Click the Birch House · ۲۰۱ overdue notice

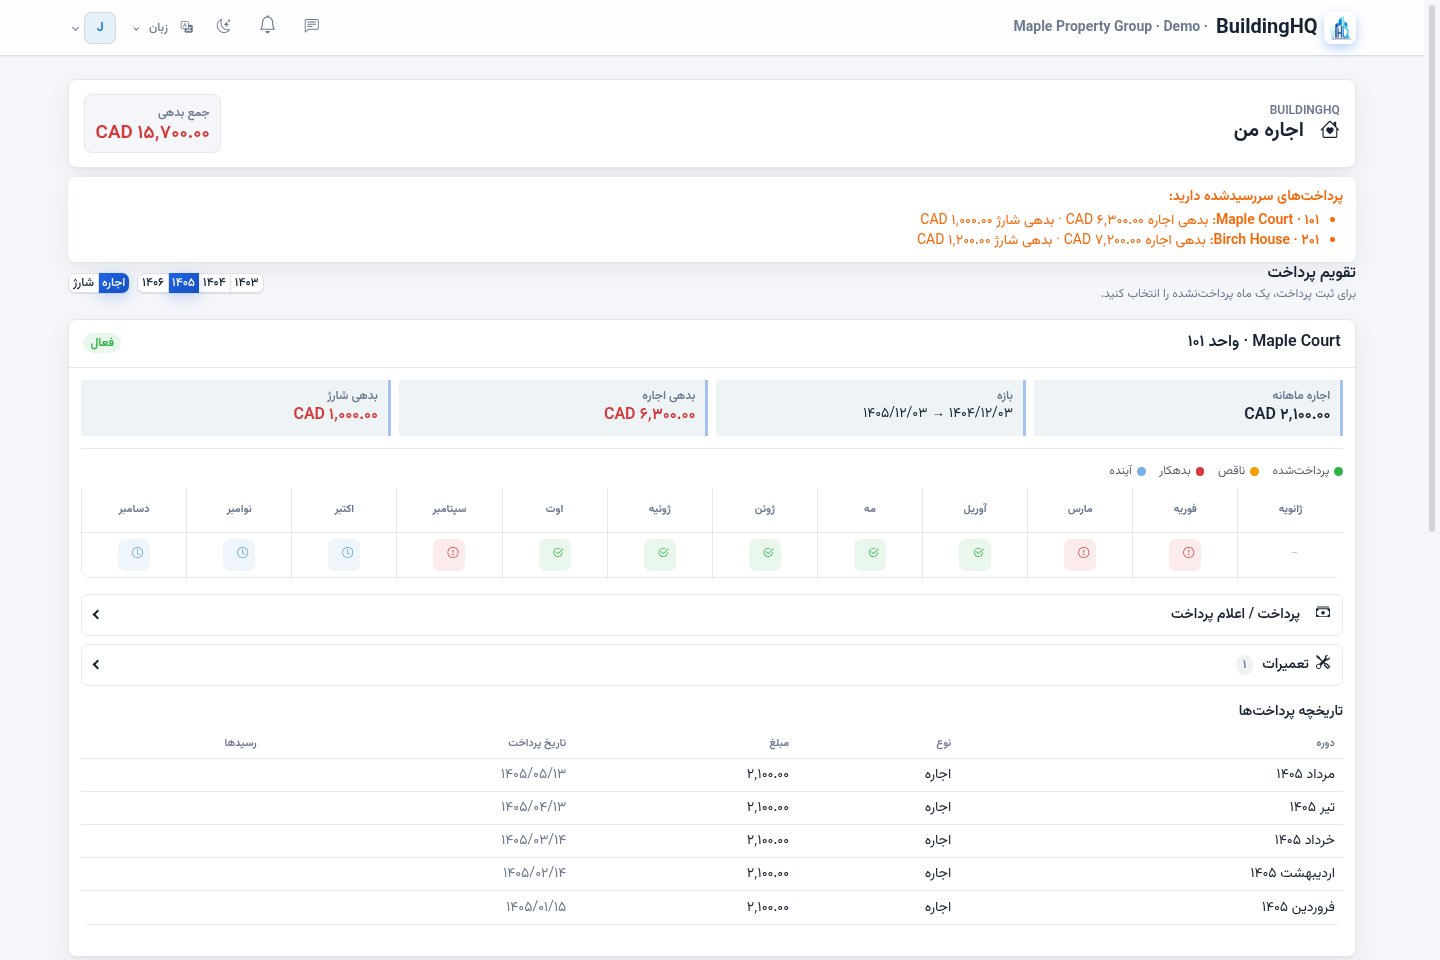click(1118, 239)
